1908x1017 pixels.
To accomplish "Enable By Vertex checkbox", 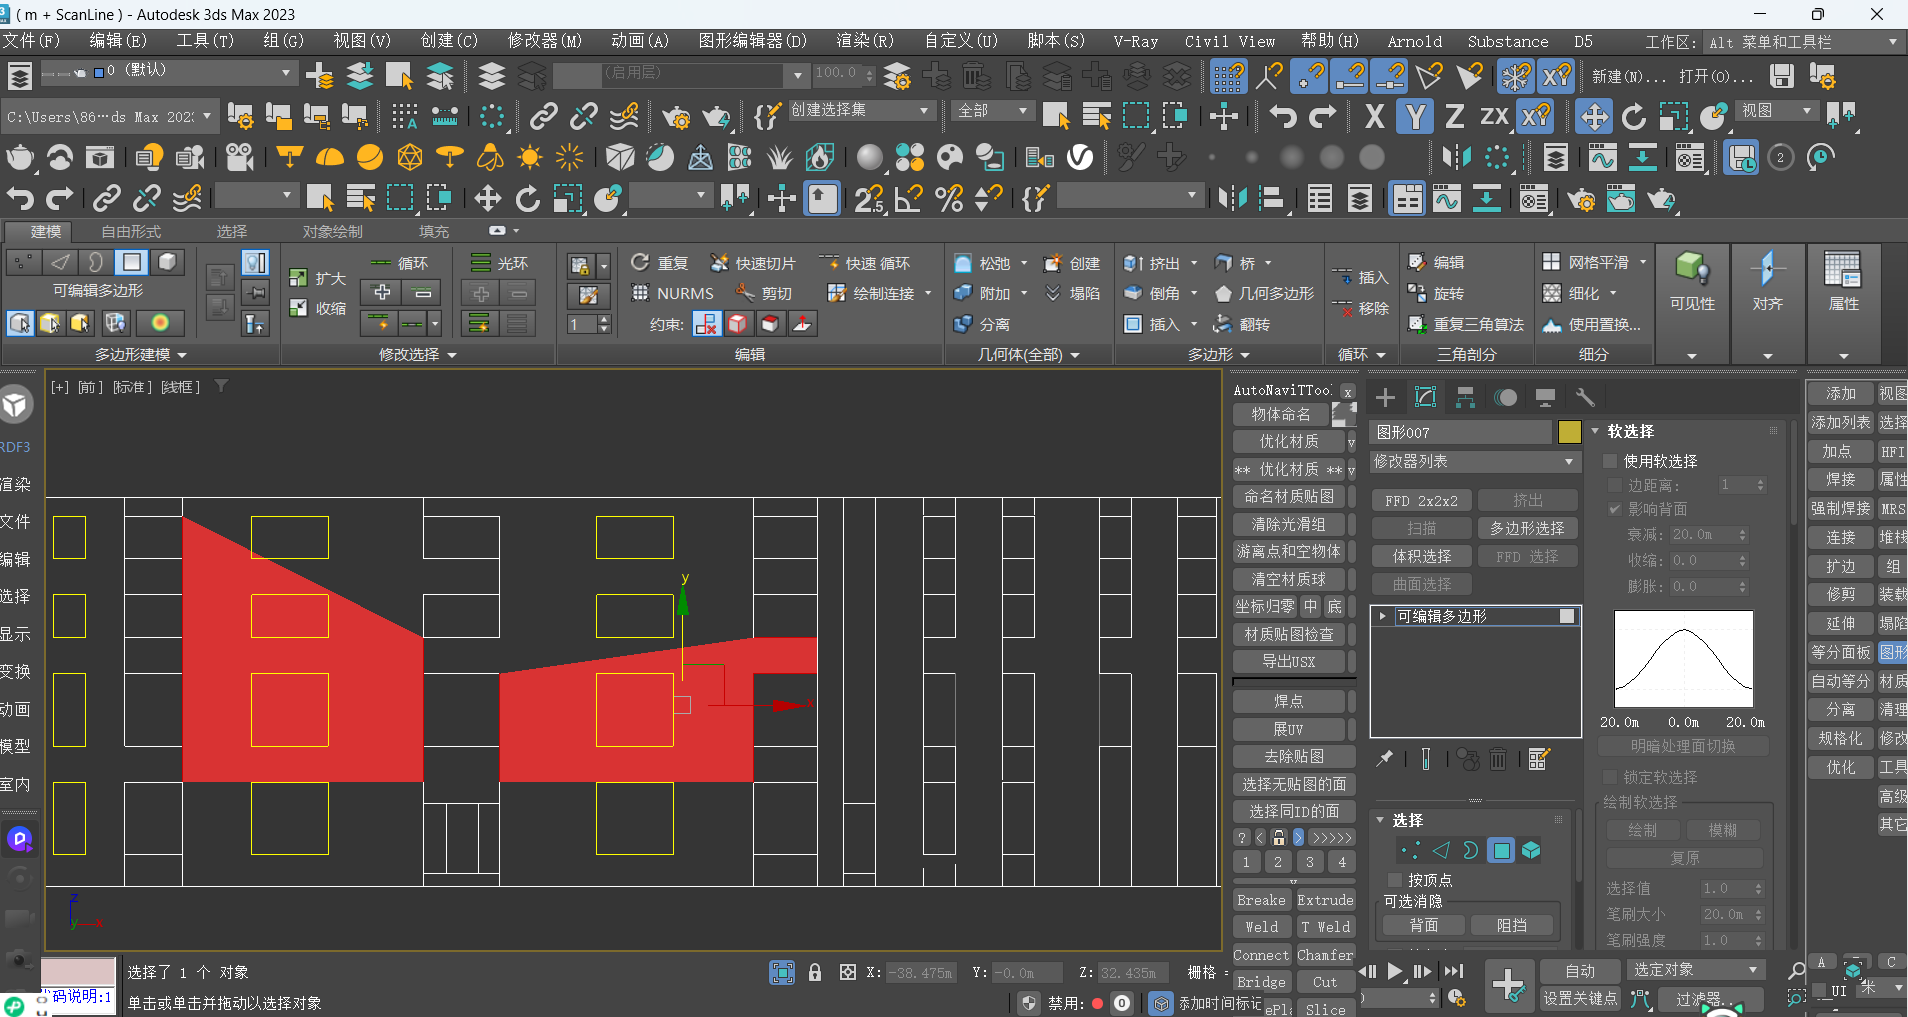I will [1395, 880].
